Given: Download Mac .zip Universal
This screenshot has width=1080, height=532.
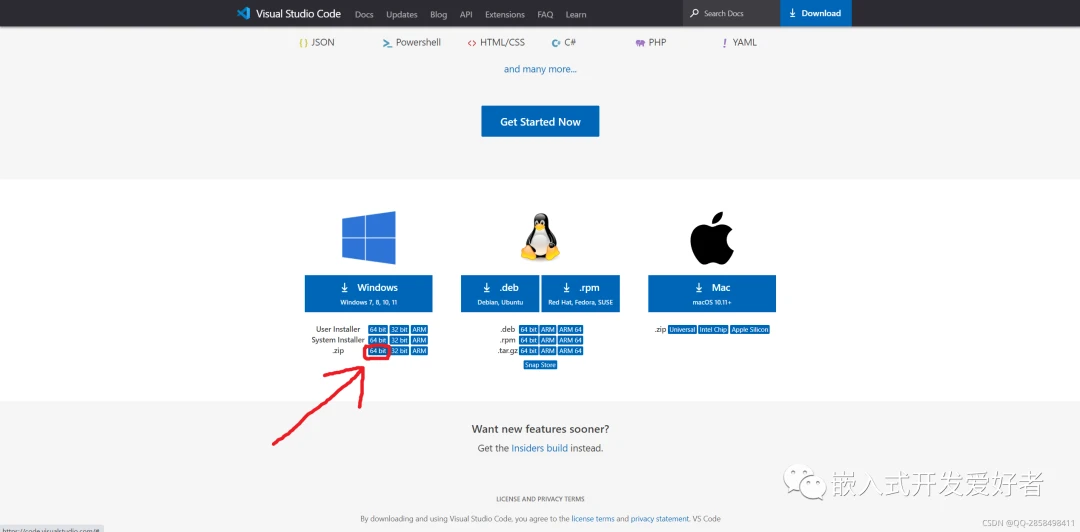Looking at the screenshot, I should [683, 329].
